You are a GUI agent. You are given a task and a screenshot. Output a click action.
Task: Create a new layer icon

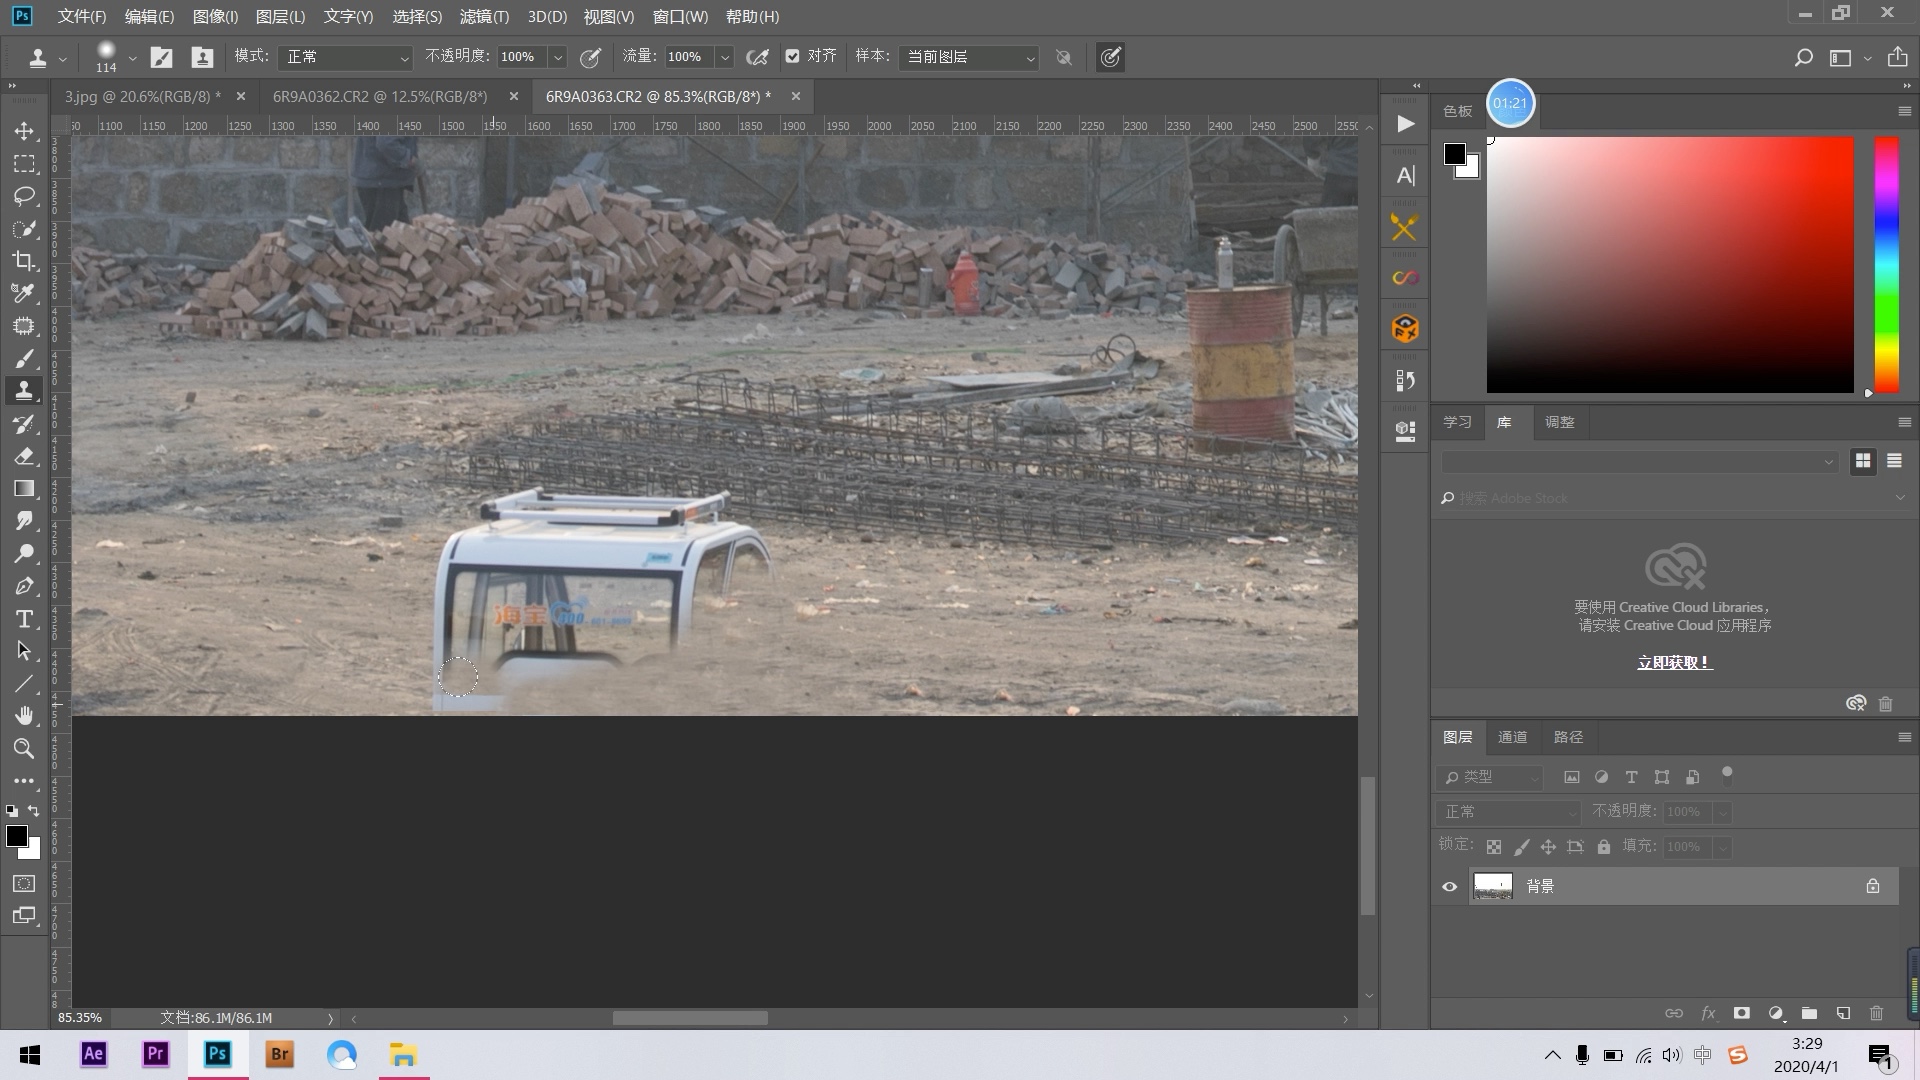click(x=1843, y=1013)
